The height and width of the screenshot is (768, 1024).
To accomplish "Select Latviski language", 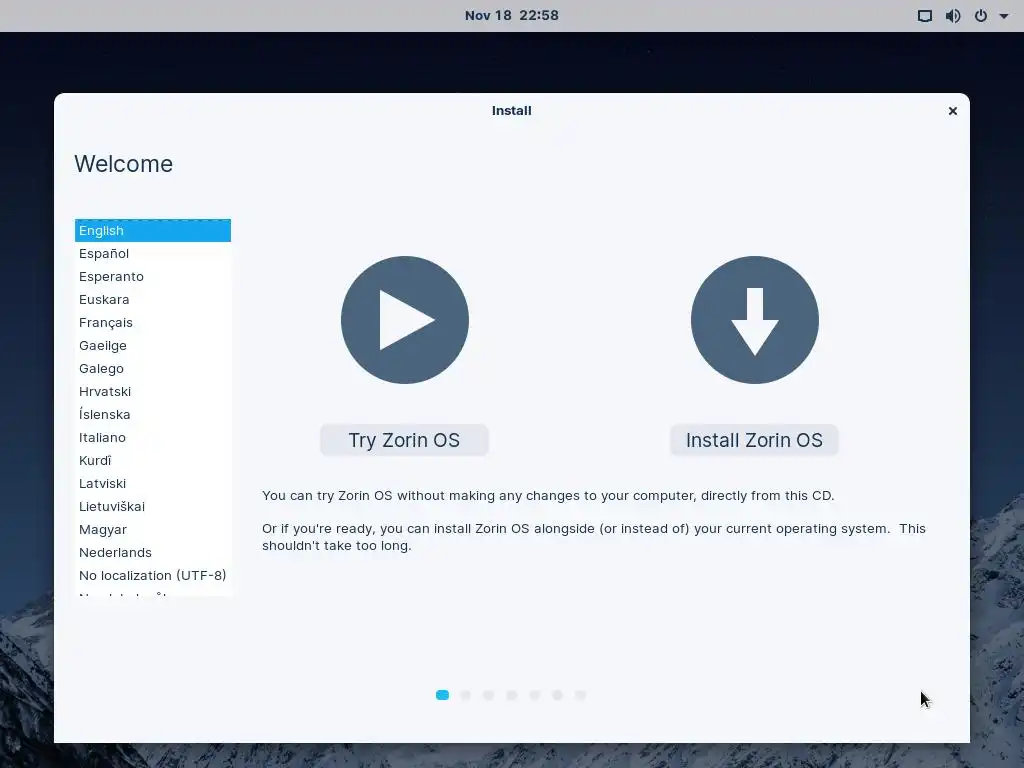I will tap(153, 483).
